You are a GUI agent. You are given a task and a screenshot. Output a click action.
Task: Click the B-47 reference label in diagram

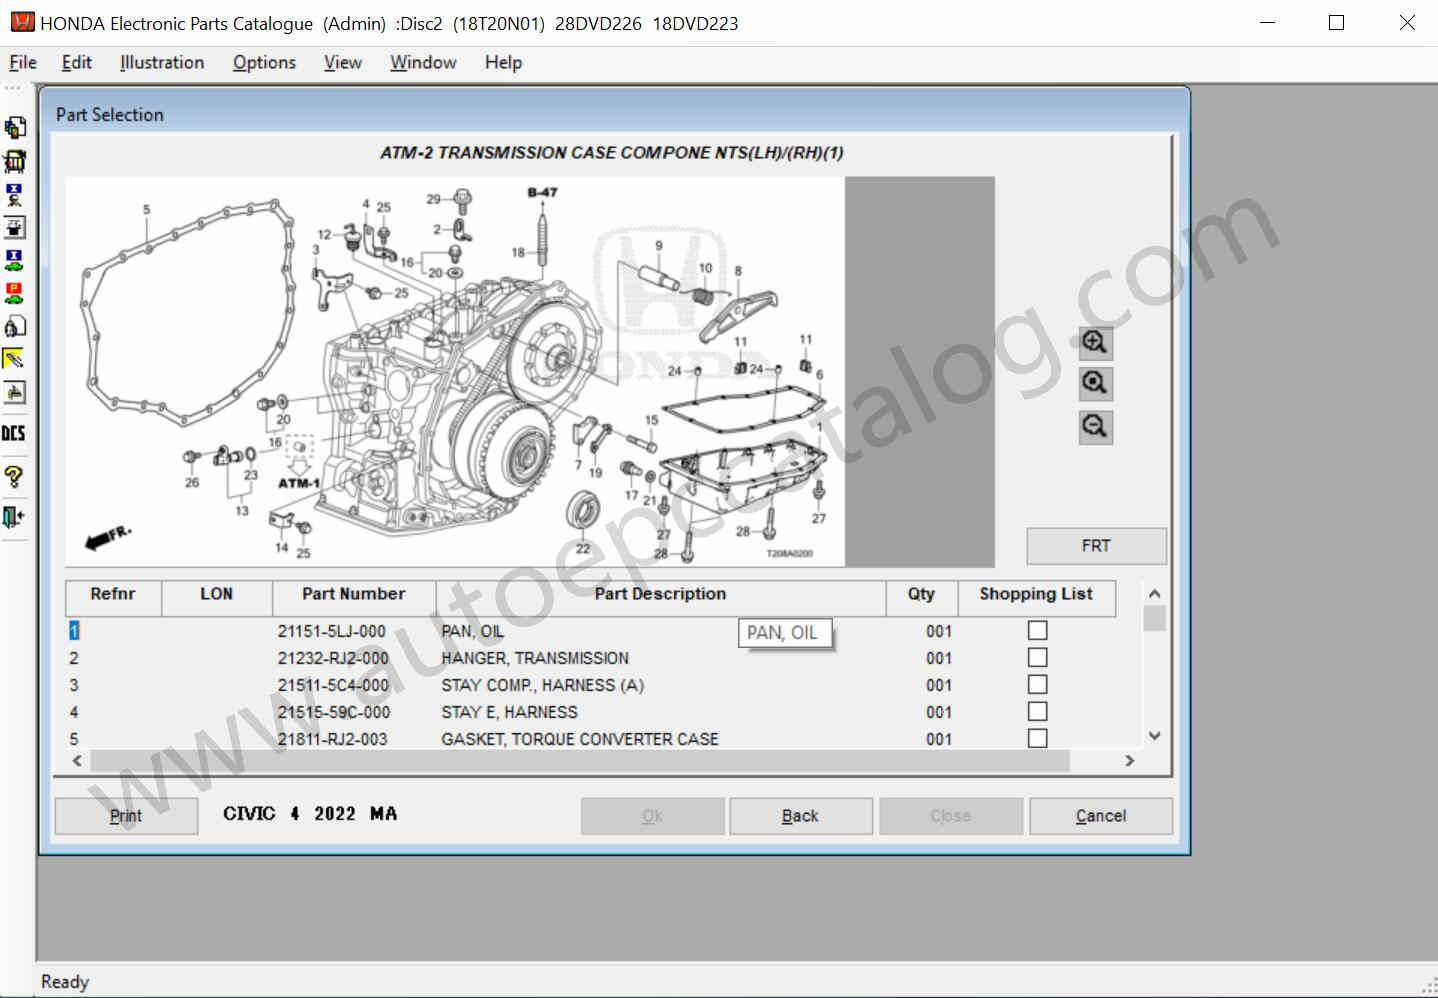[x=543, y=192]
